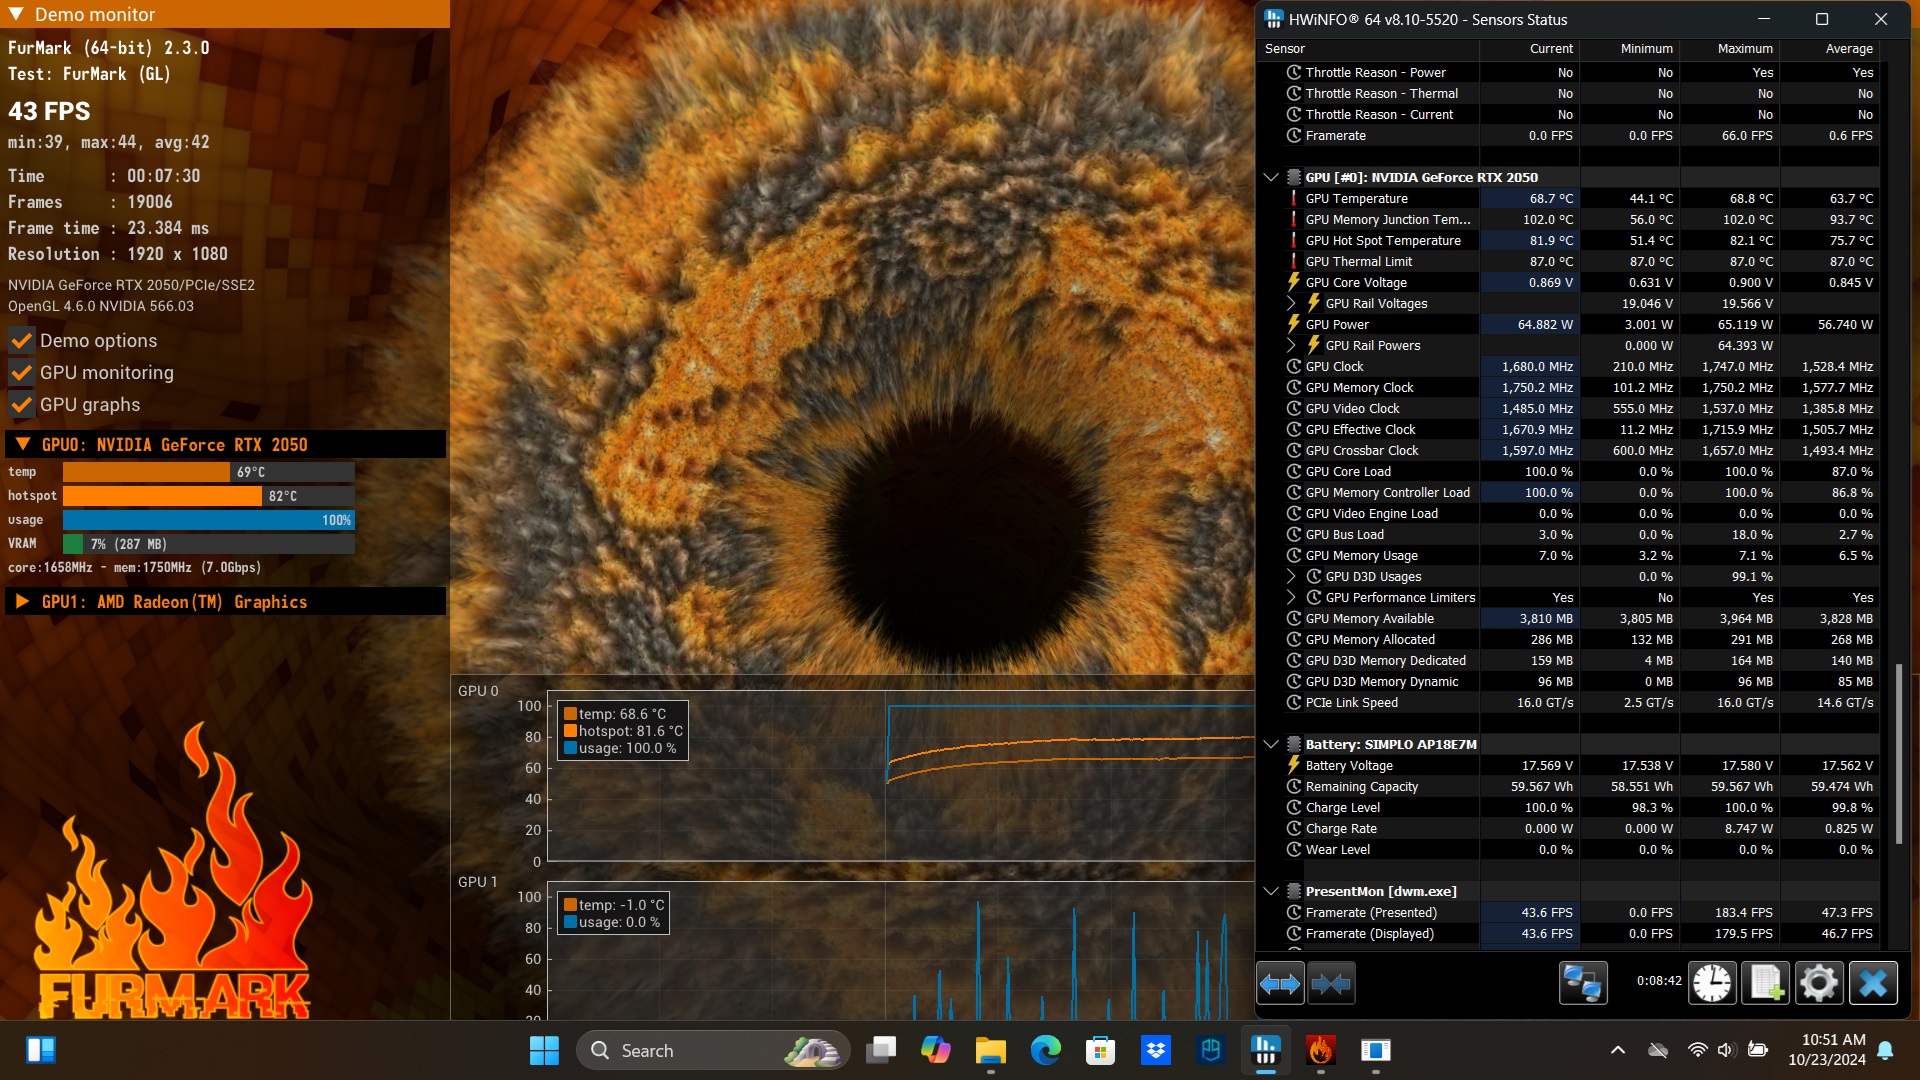Screen dimensions: 1920x1080
Task: Click the GPU 0 graph legend box
Action: pyautogui.click(x=622, y=730)
